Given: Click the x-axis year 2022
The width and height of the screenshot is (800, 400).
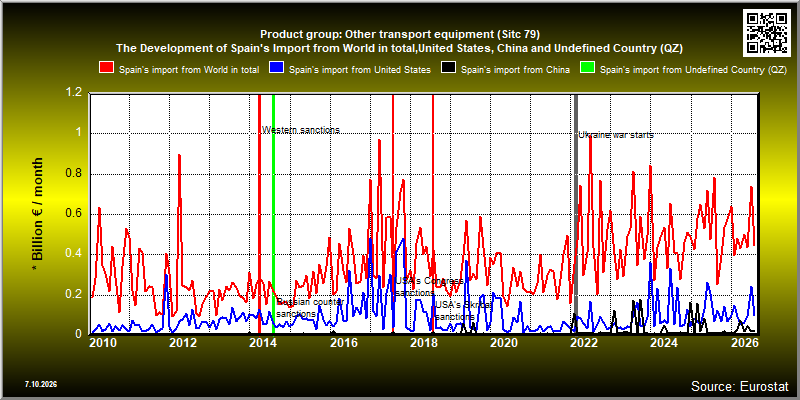Looking at the screenshot, I should pos(583,343).
